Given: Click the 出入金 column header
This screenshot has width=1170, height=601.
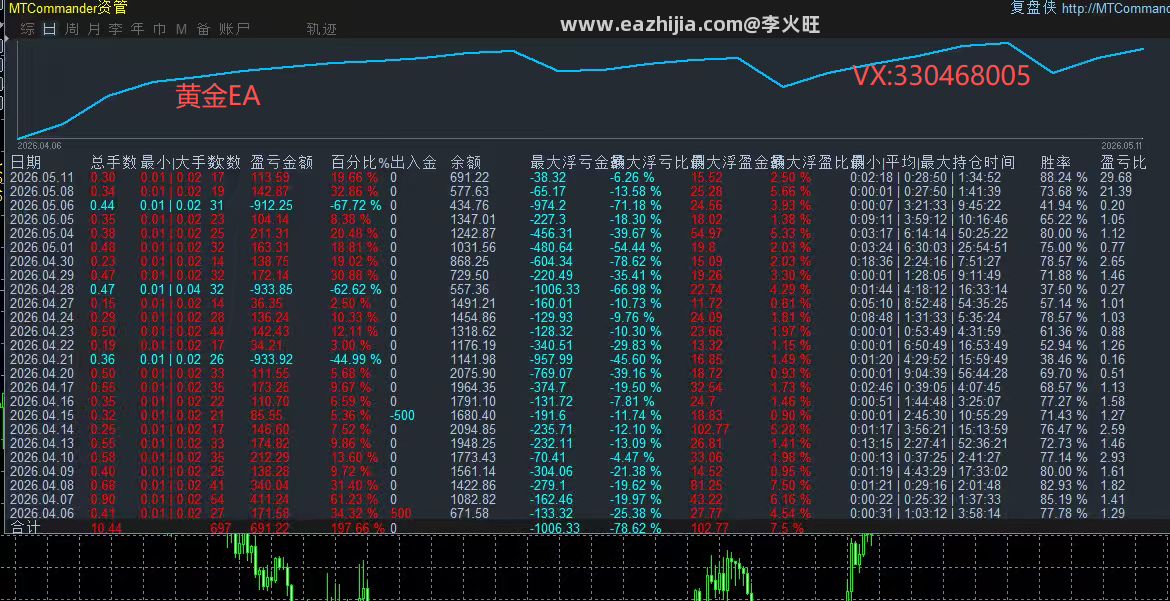Looking at the screenshot, I should click(413, 162).
